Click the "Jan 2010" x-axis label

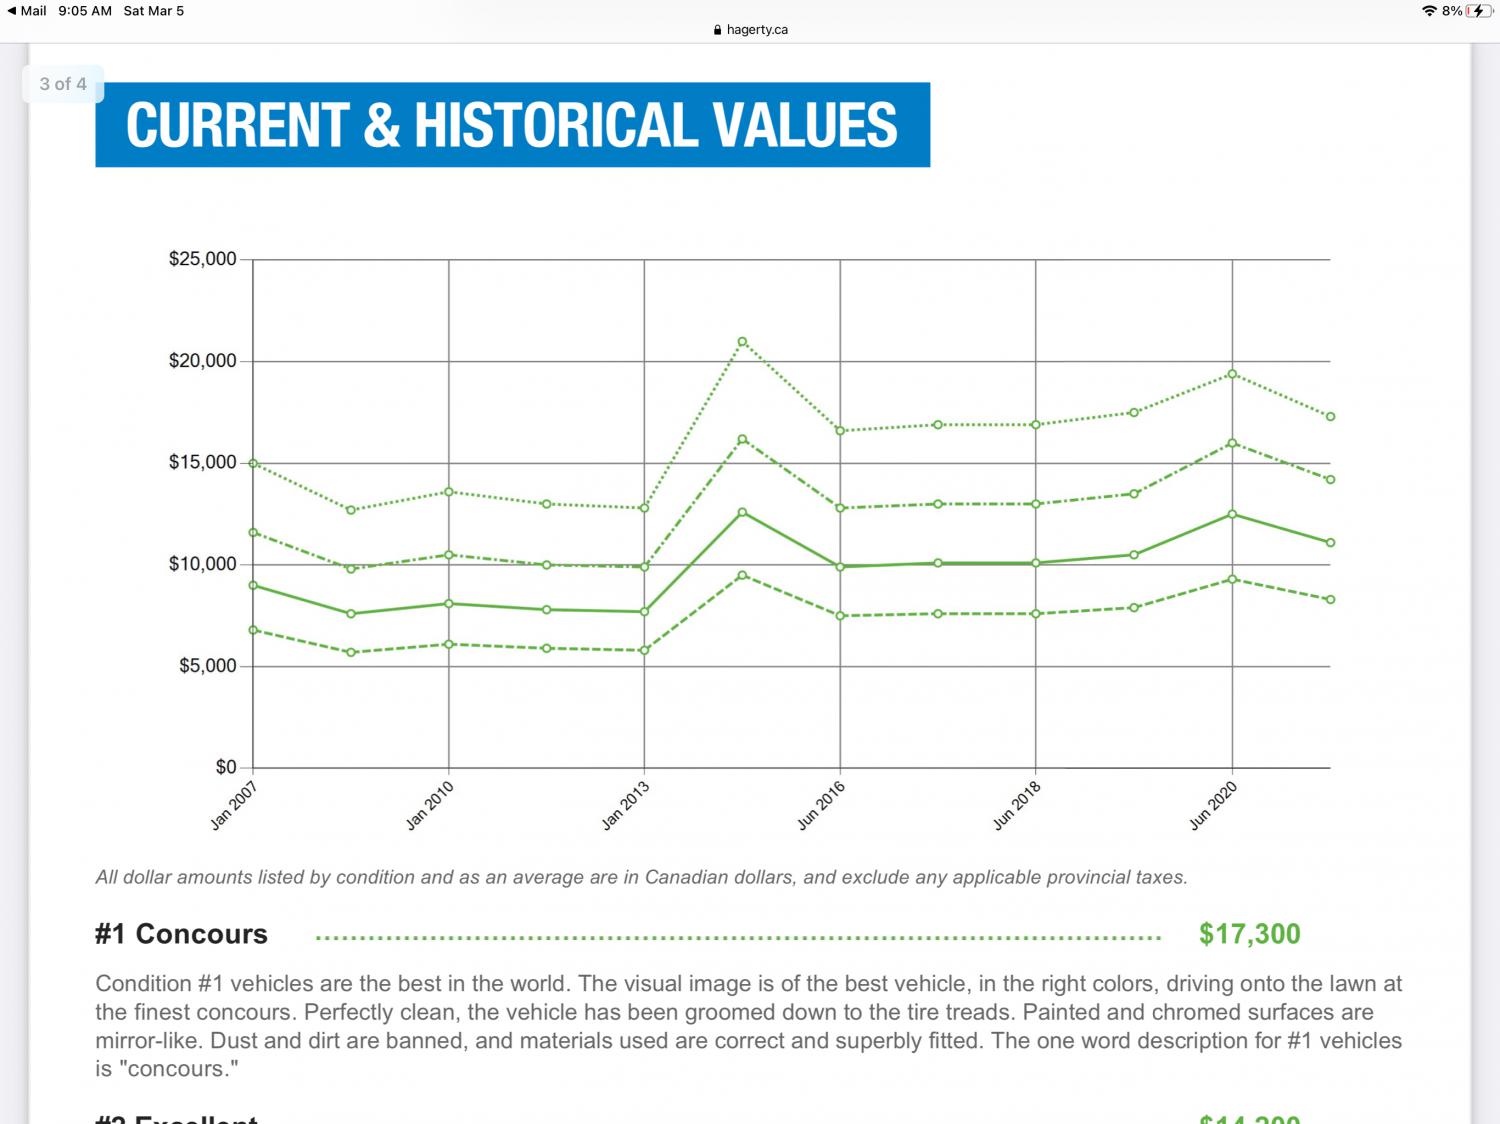tap(430, 805)
